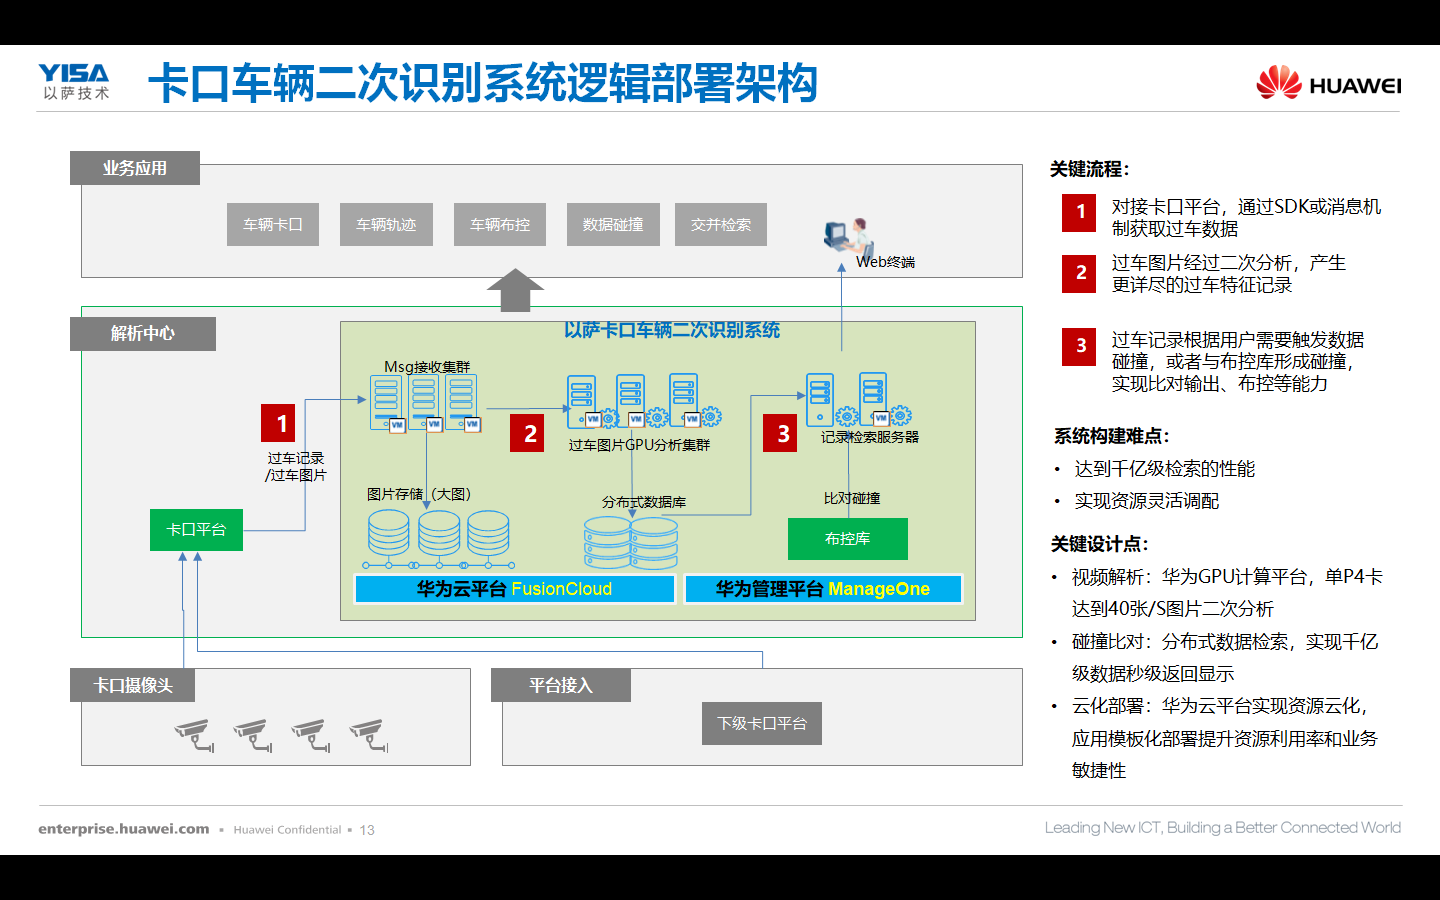The height and width of the screenshot is (900, 1440).
Task: Select the 数据碰撞 box
Action: [x=613, y=224]
